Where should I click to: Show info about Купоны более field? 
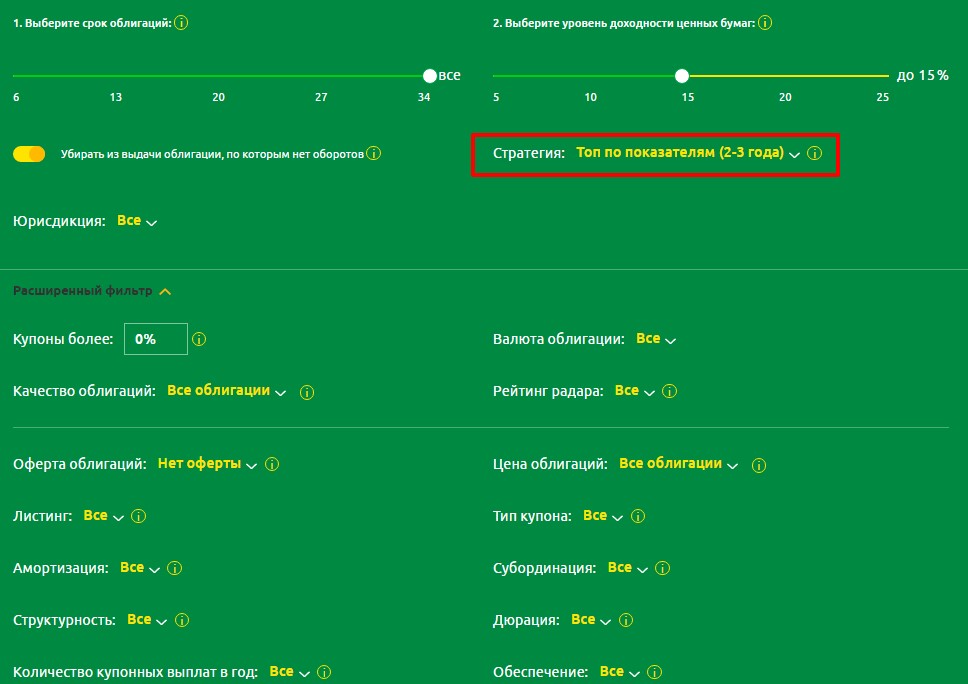199,340
